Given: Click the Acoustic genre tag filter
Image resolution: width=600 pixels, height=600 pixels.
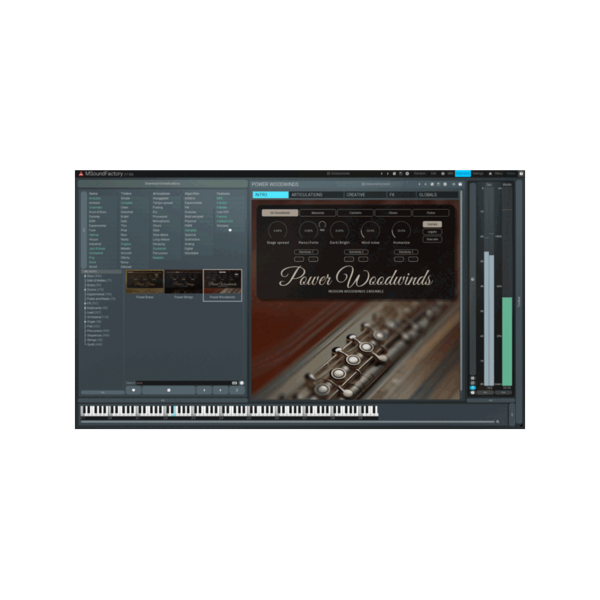Looking at the screenshot, I should (x=95, y=198).
